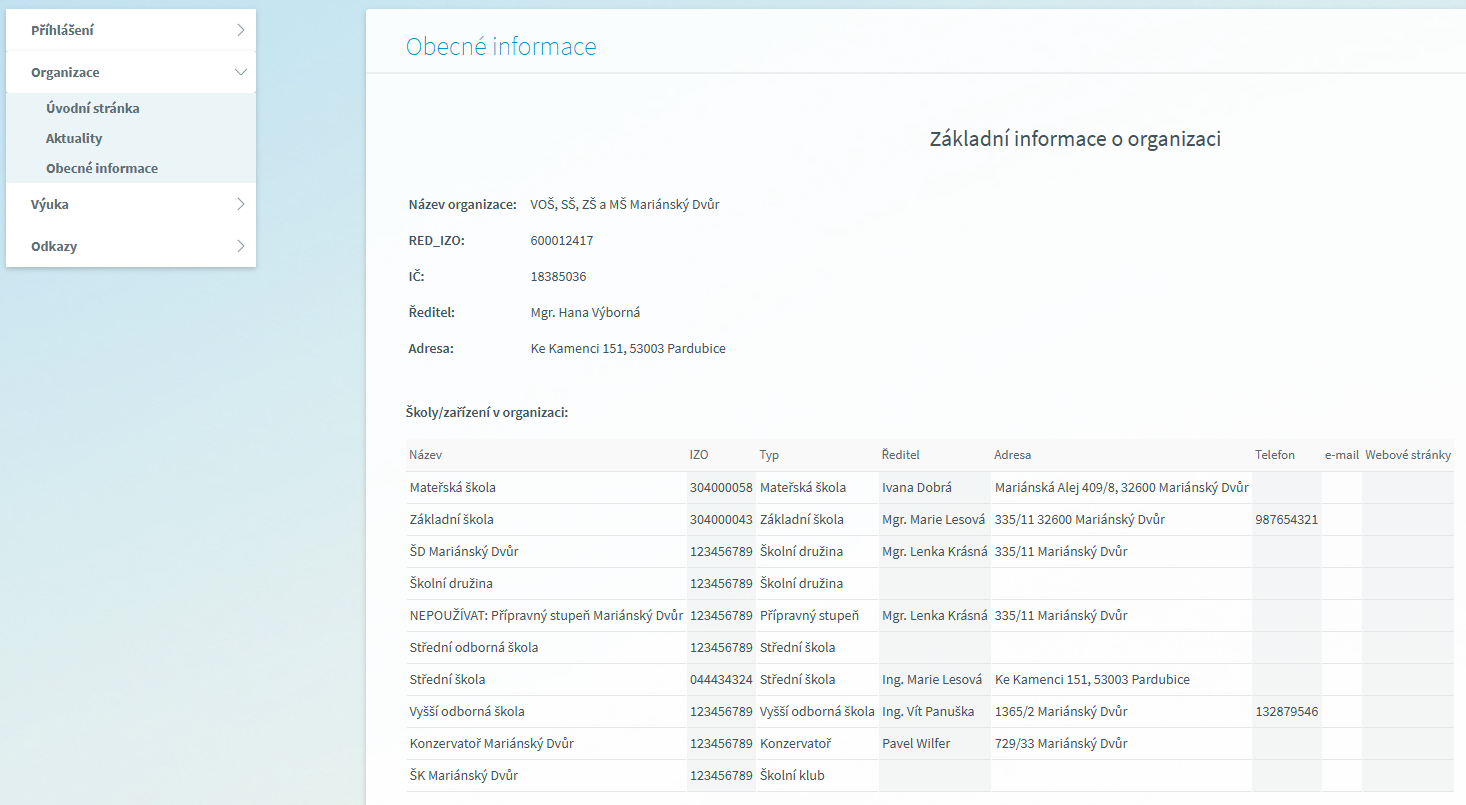
Task: Collapse the Organizace section chevron
Action: point(240,72)
